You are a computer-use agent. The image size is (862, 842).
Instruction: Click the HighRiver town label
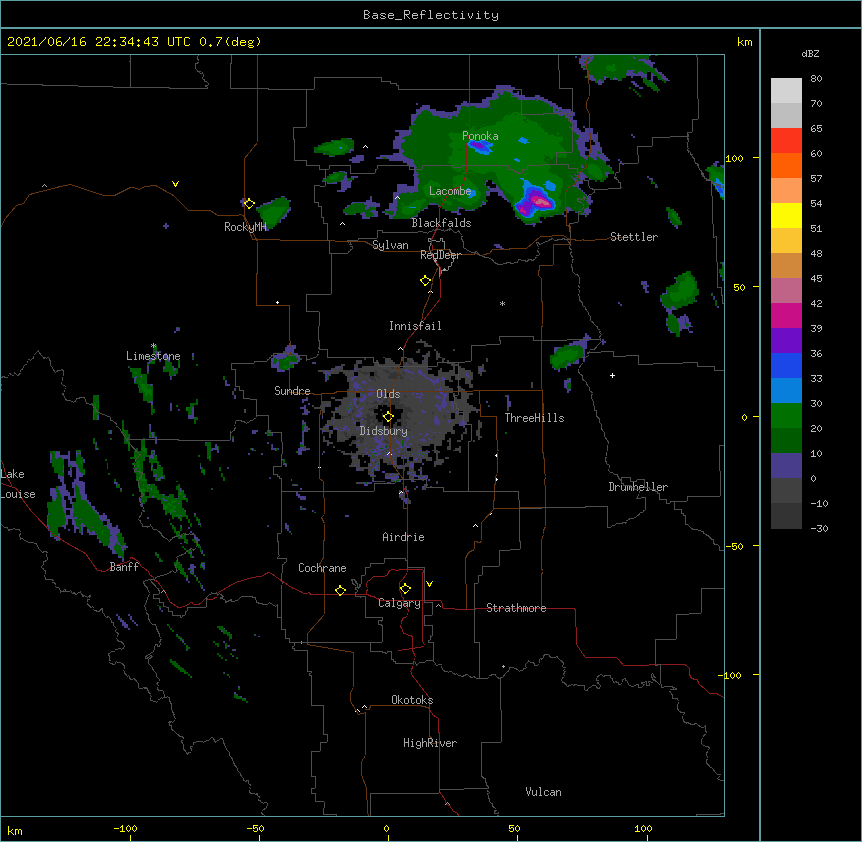(x=430, y=743)
